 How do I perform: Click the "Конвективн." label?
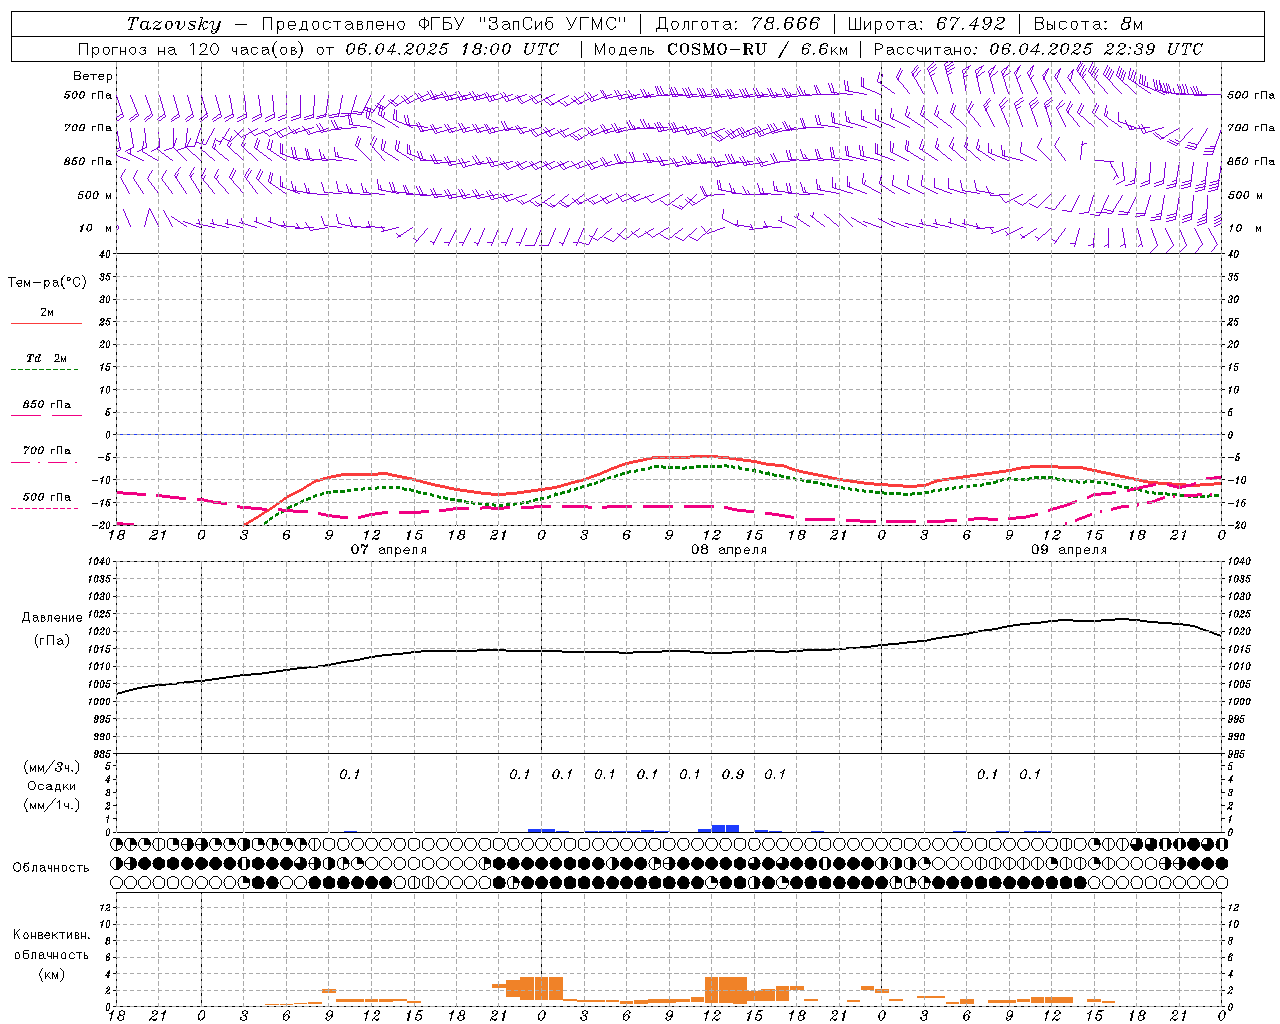51,935
